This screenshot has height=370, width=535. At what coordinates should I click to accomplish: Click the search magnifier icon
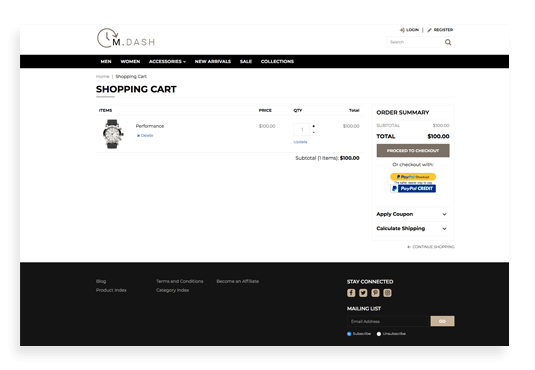click(x=448, y=42)
